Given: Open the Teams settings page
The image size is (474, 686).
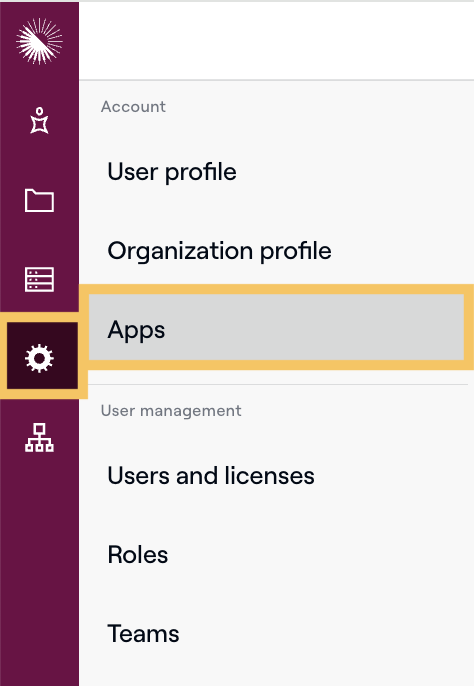Looking at the screenshot, I should [143, 634].
